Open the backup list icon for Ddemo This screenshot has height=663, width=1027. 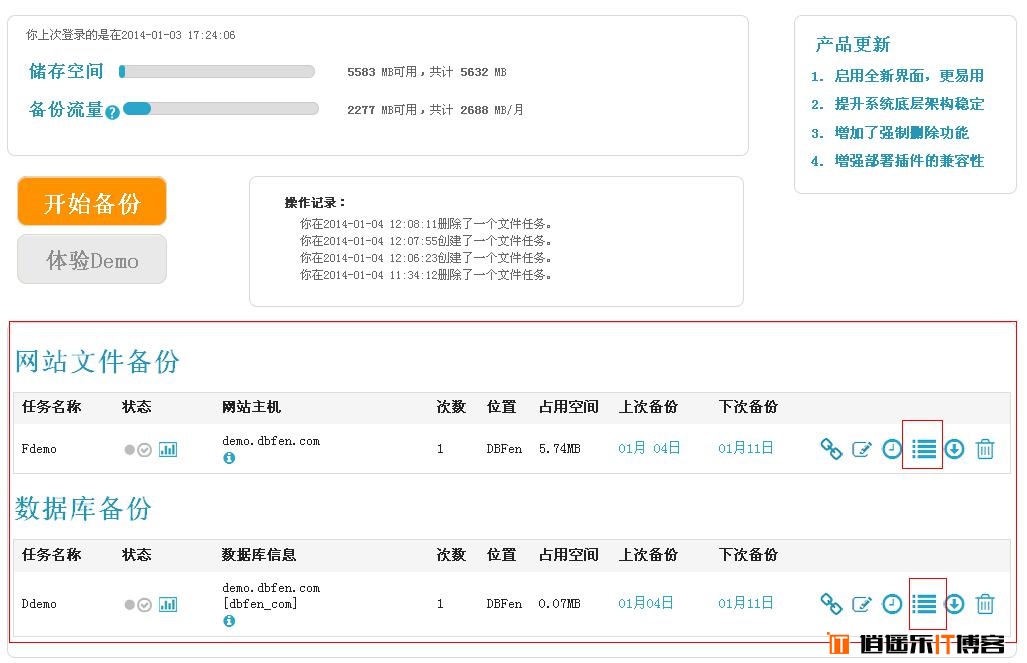coord(924,603)
